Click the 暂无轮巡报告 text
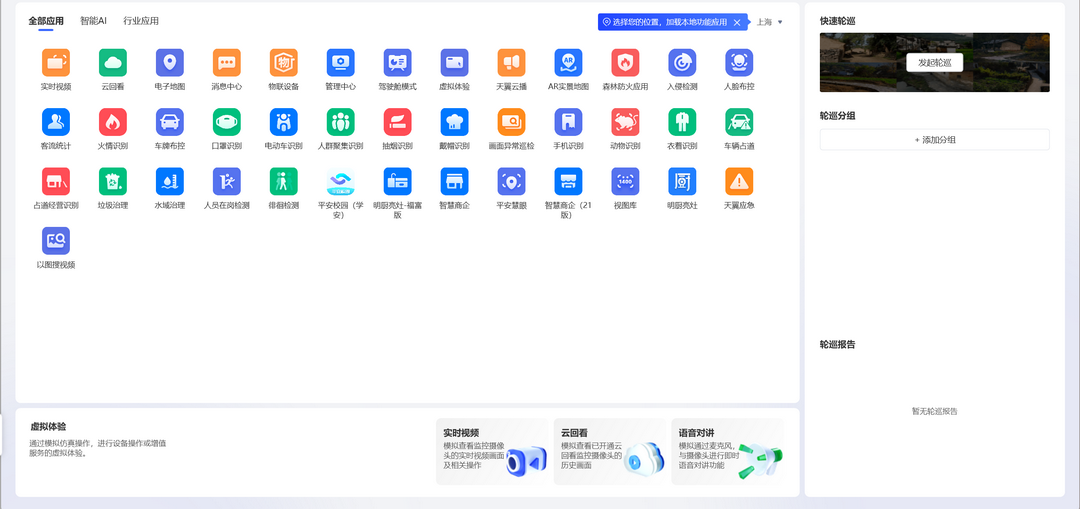The height and width of the screenshot is (509, 1080). pyautogui.click(x=935, y=411)
